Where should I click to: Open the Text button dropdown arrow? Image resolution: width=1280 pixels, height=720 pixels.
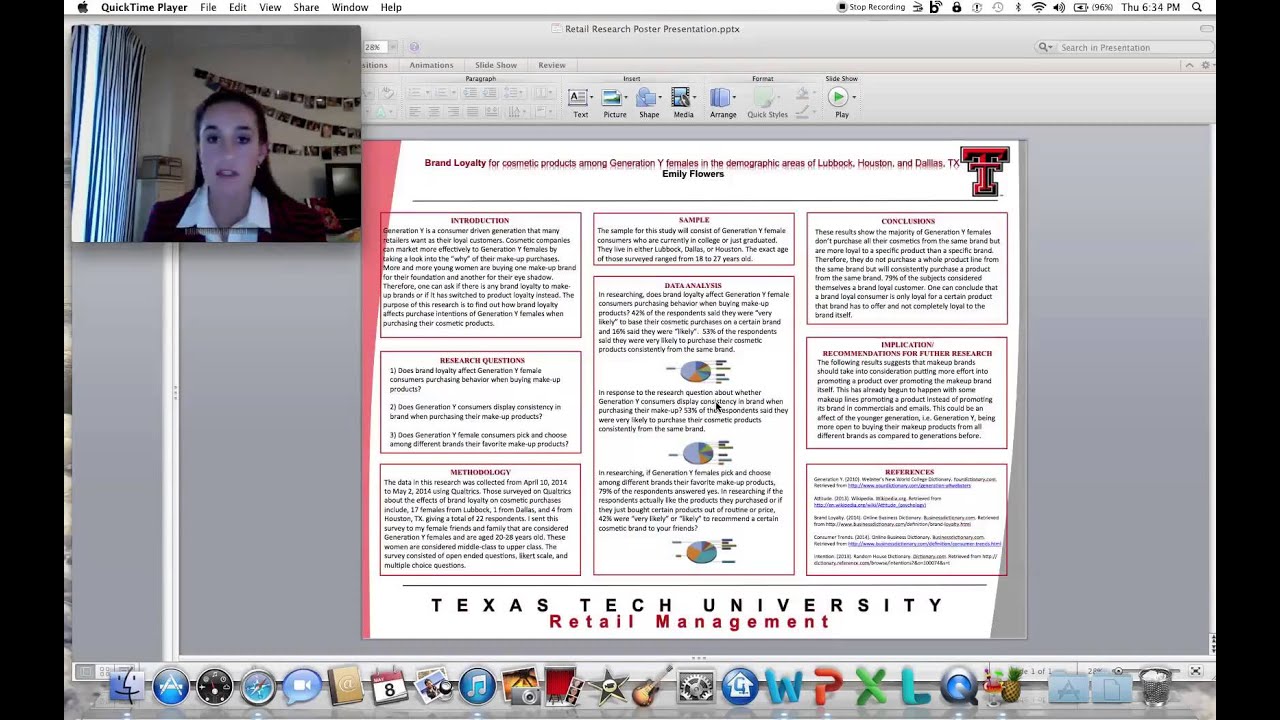[x=592, y=98]
